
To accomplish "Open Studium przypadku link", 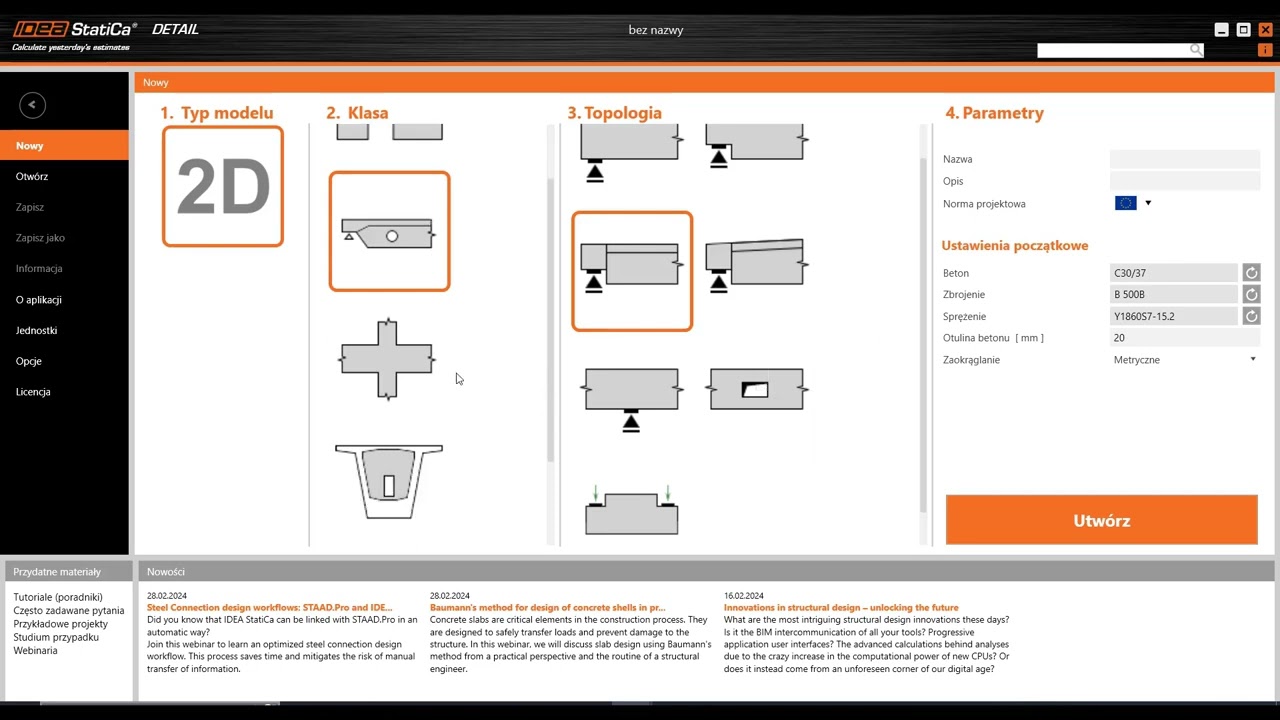I will (56, 637).
